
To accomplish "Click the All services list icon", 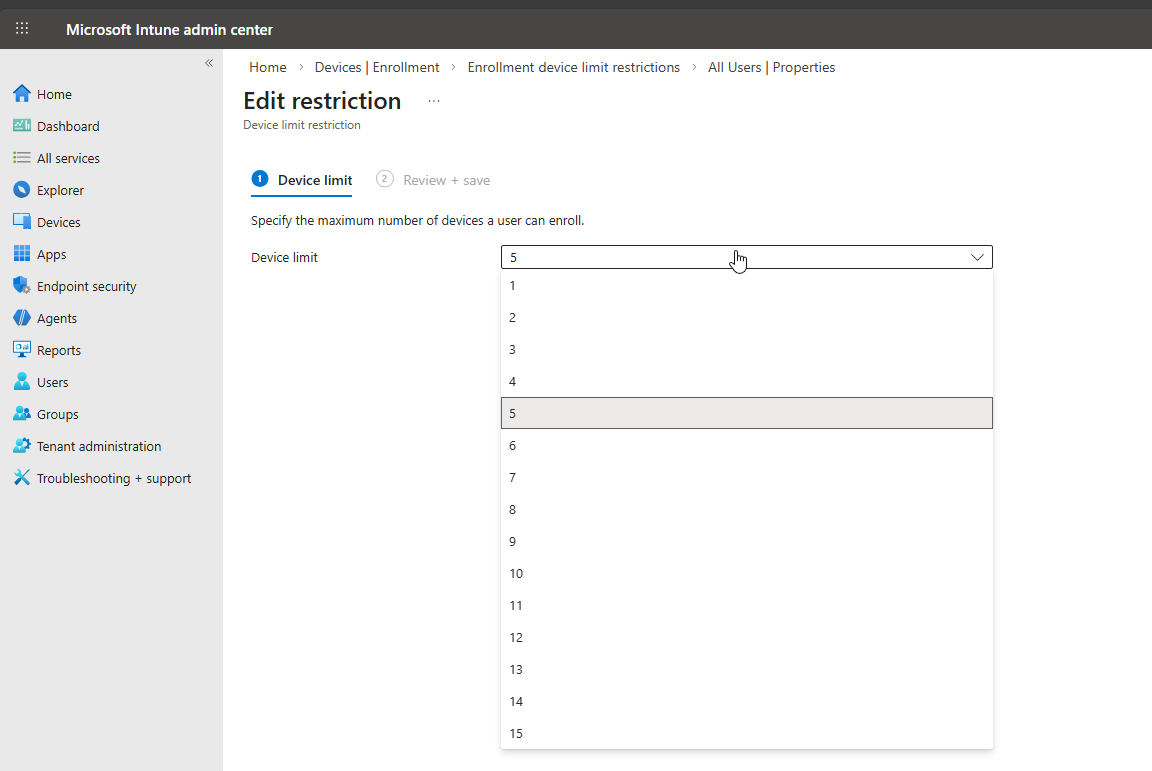I will [22, 157].
